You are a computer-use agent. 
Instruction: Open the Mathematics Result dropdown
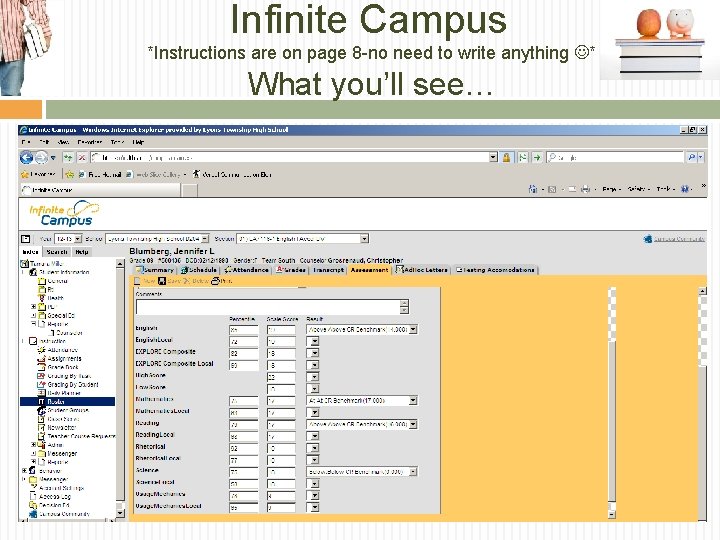[x=413, y=401]
